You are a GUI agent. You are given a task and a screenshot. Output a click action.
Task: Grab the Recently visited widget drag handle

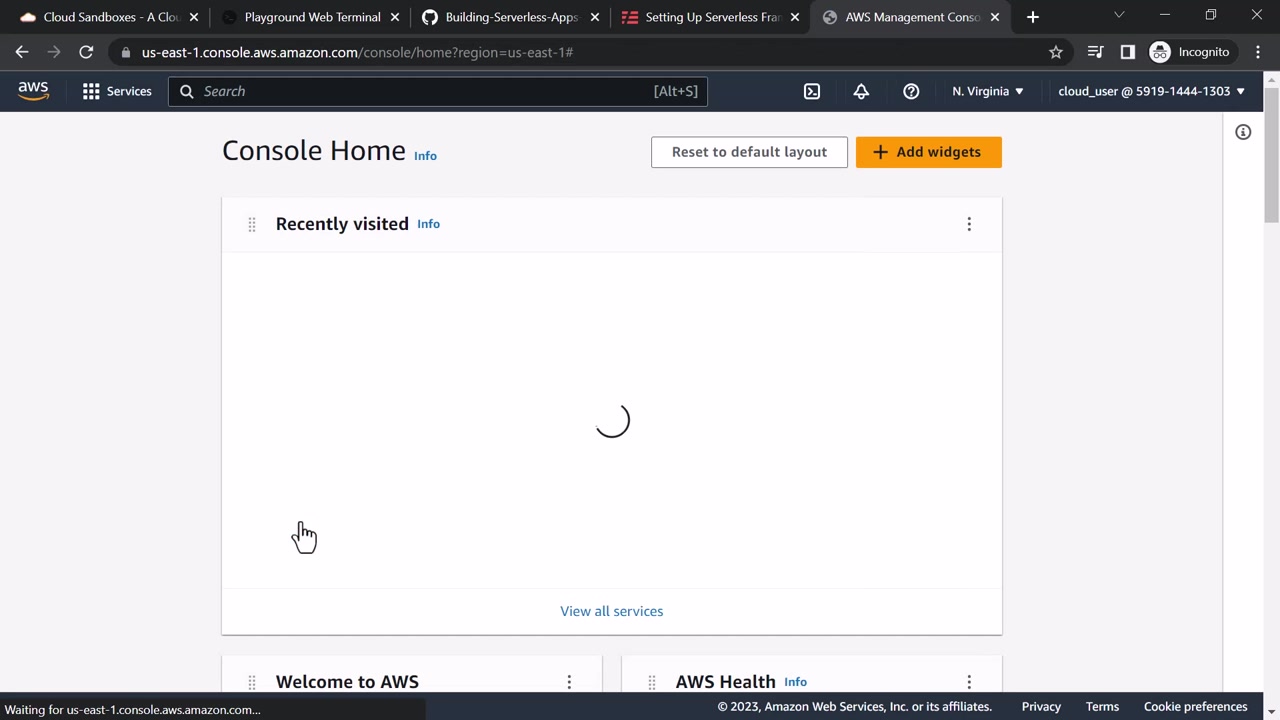[x=252, y=224]
